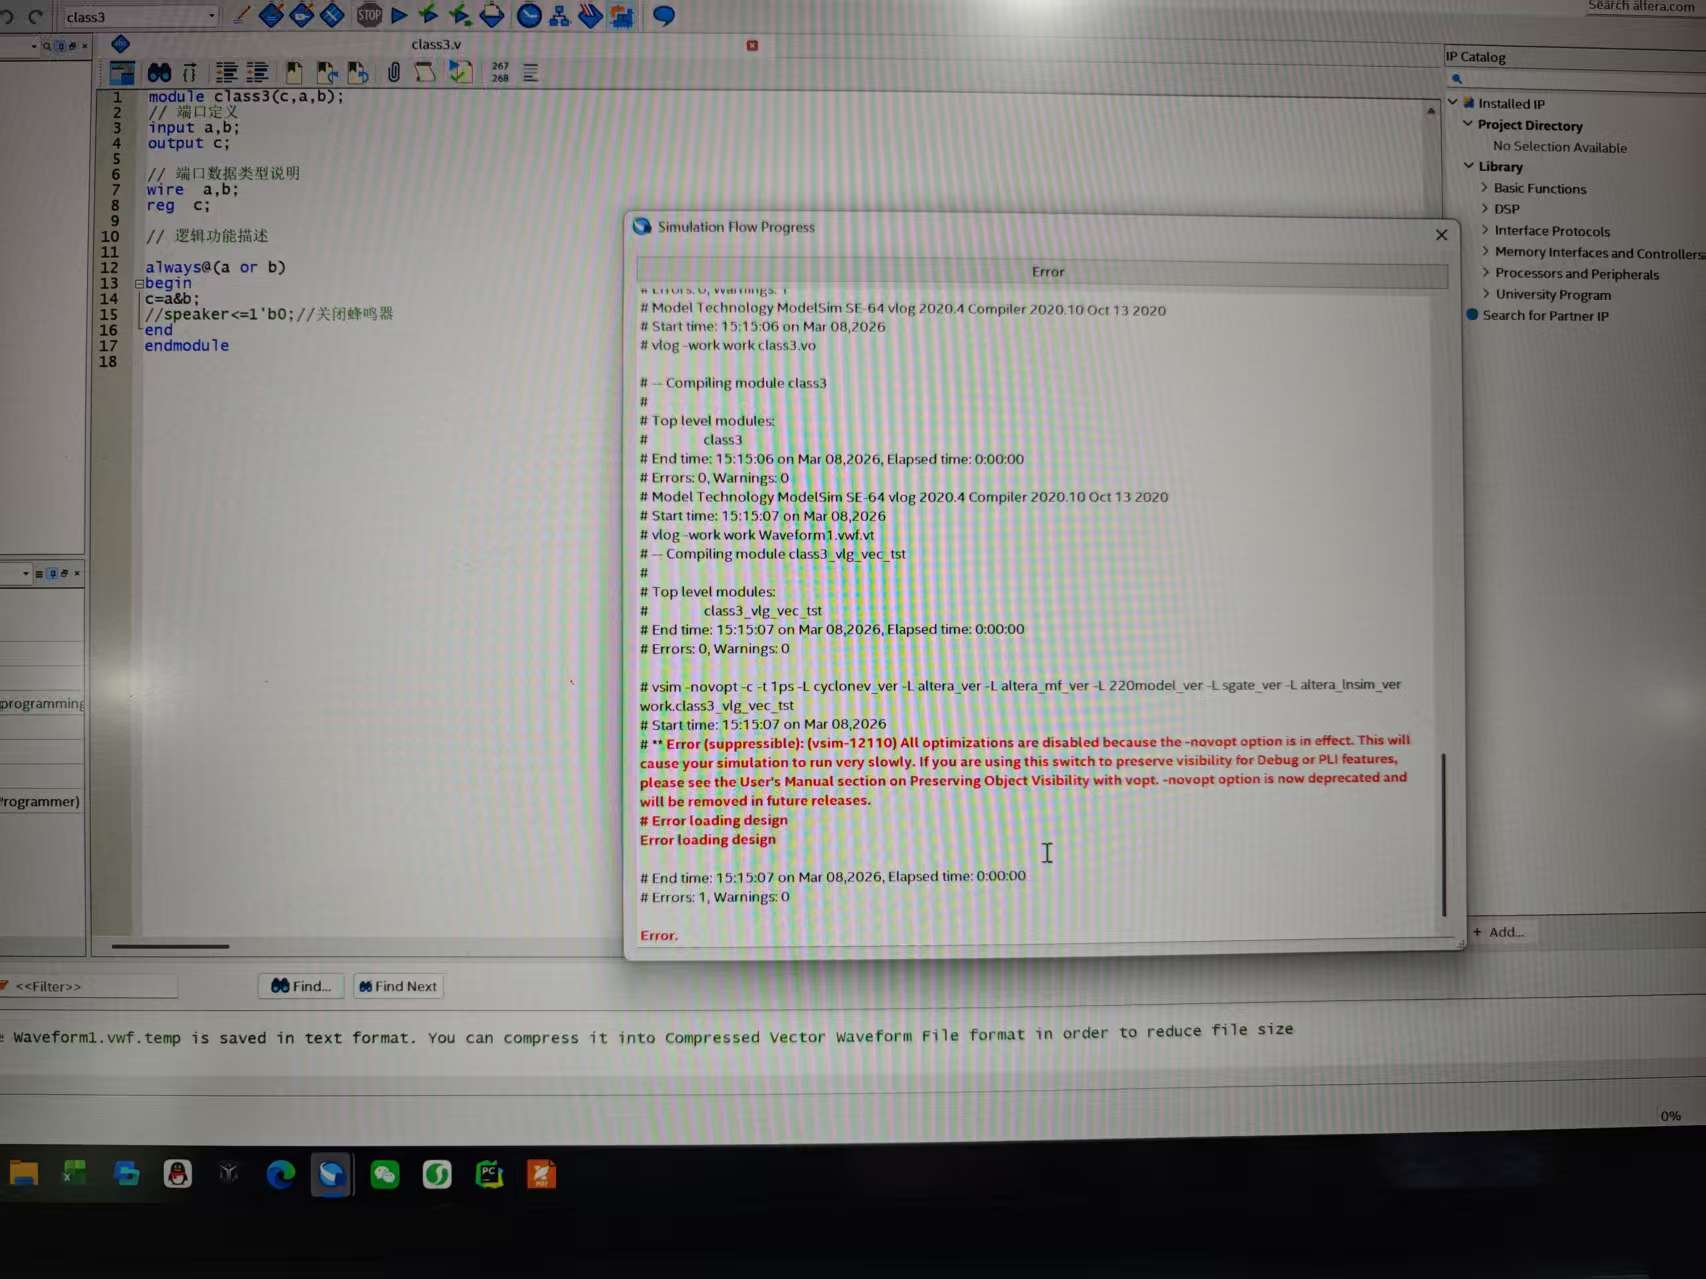Click the 'Error loading design' log line
The height and width of the screenshot is (1279, 1706).
pyautogui.click(x=707, y=840)
